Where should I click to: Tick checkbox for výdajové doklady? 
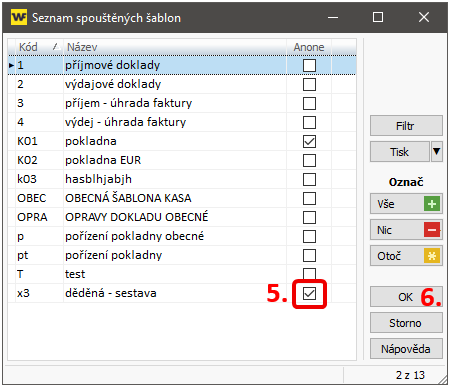point(309,84)
